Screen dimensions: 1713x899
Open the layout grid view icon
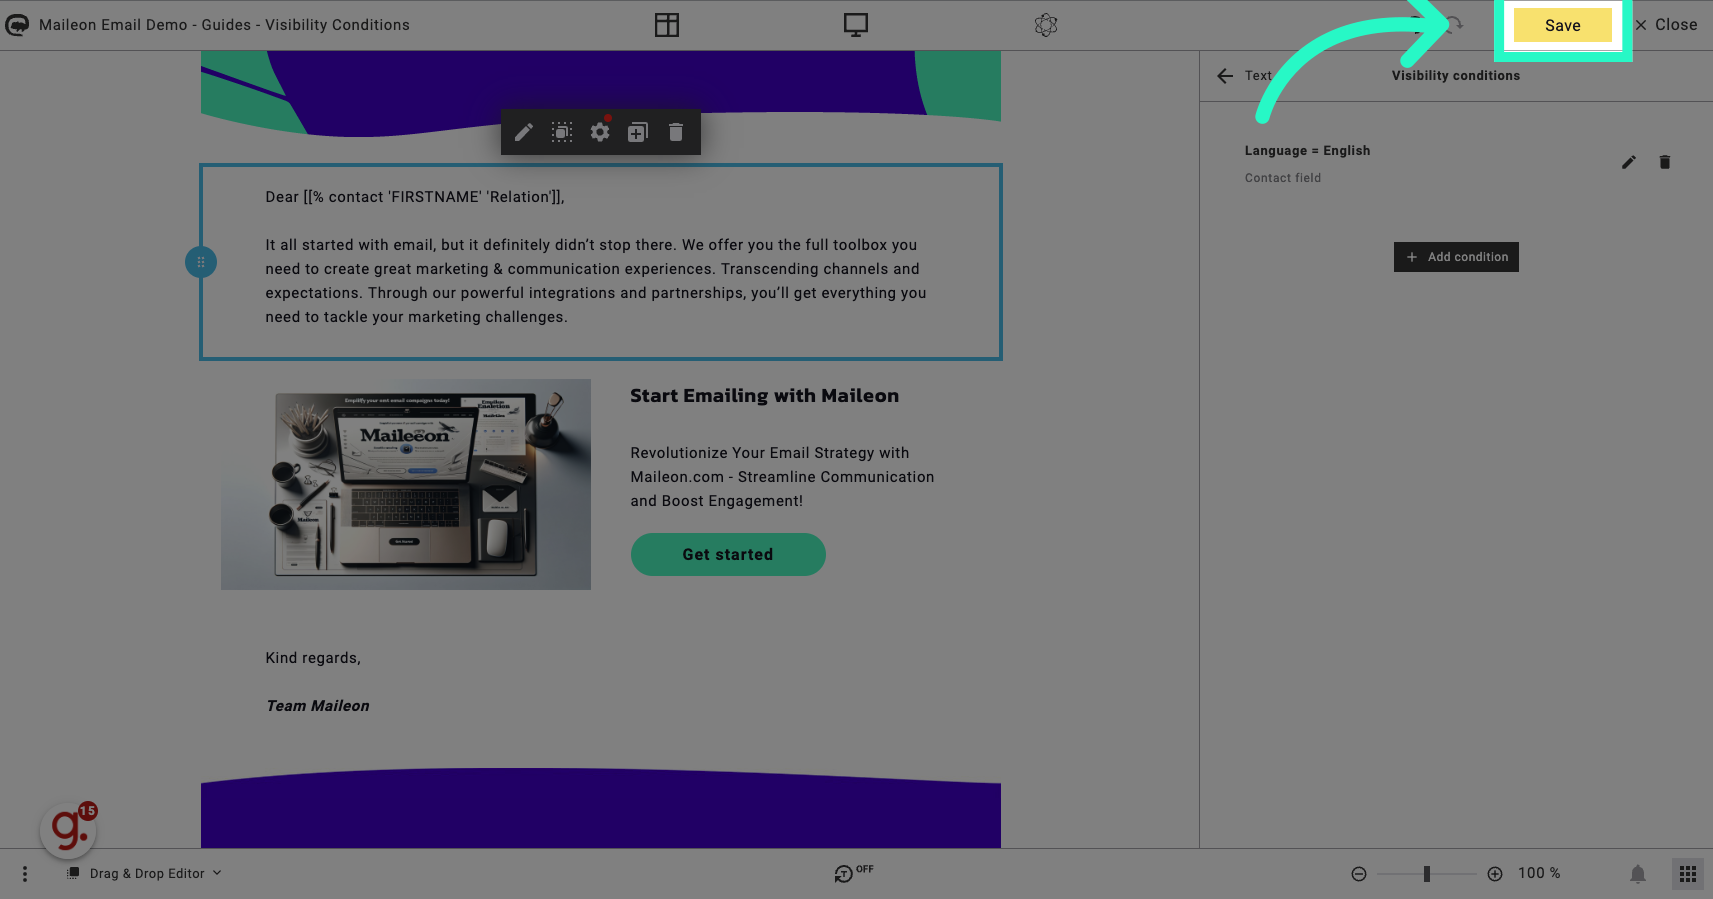pos(667,25)
